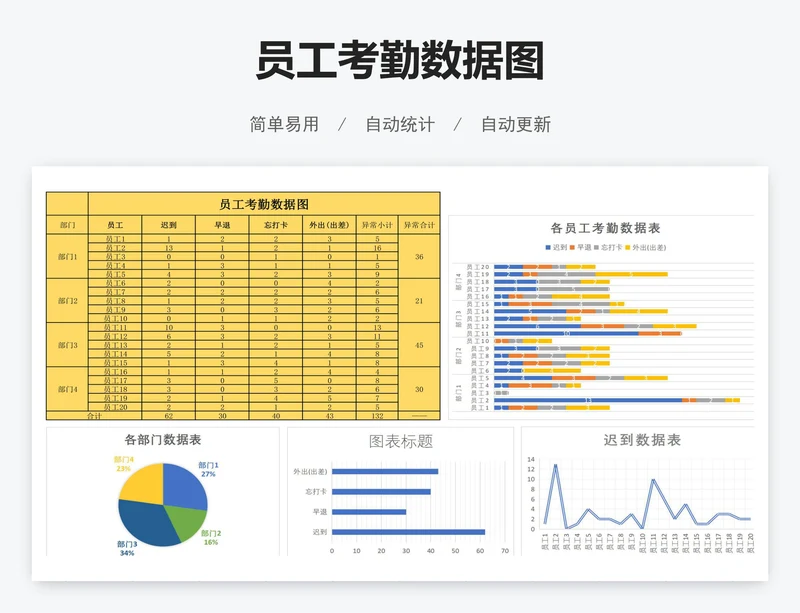
Task: Select the table title cell 员工考勤数据图
Action: (x=264, y=204)
